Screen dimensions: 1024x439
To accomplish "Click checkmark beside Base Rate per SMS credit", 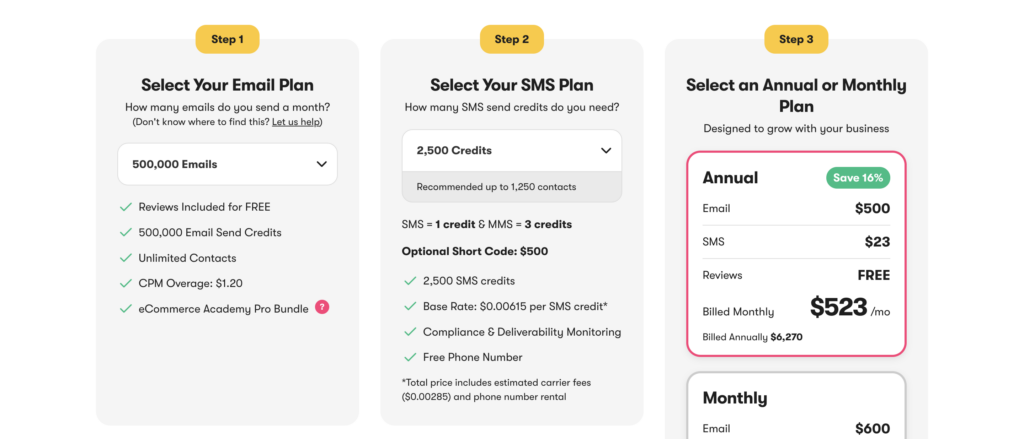I will [409, 306].
